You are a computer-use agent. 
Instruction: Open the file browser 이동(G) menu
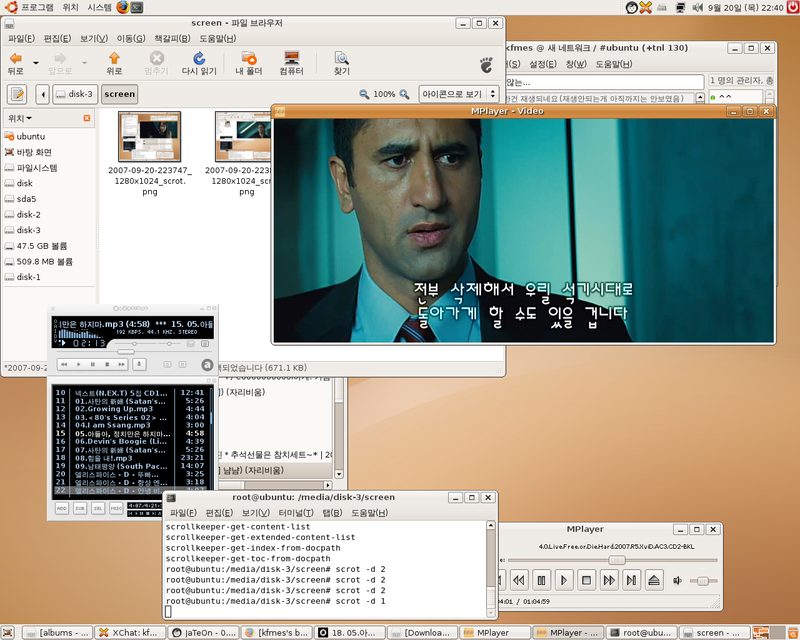pos(131,38)
